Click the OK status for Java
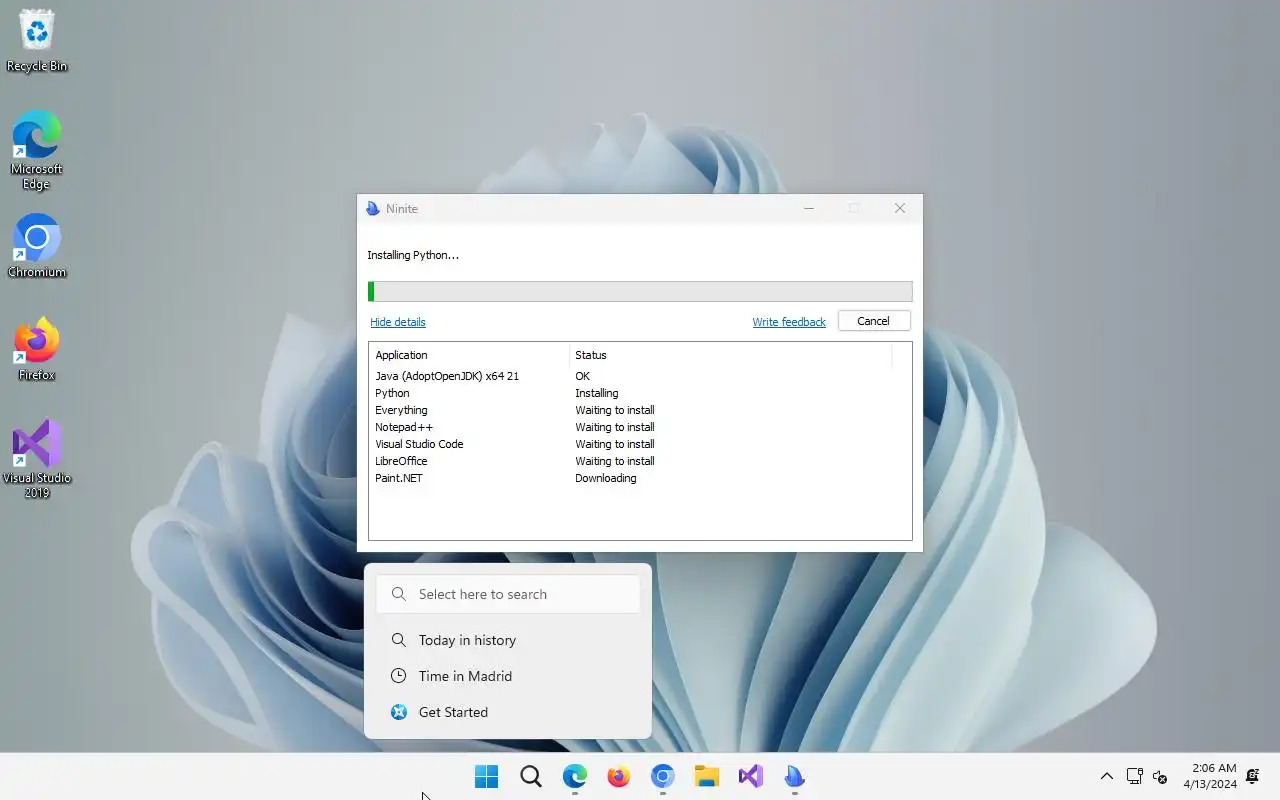The height and width of the screenshot is (800, 1280). [583, 376]
